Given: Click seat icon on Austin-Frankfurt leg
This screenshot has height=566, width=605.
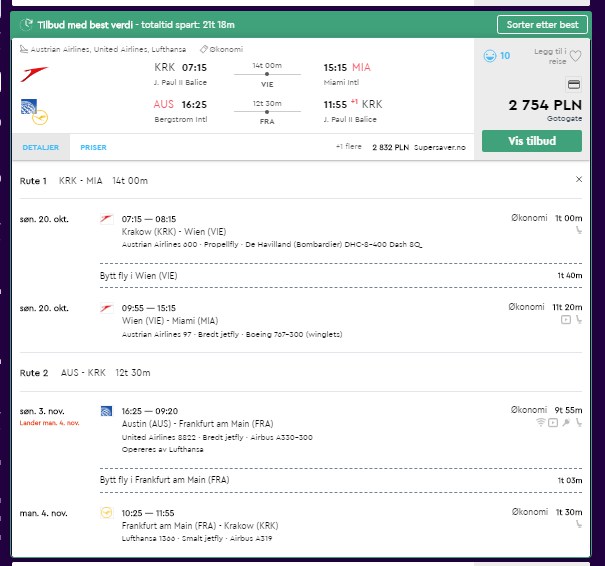Looking at the screenshot, I should click(579, 422).
